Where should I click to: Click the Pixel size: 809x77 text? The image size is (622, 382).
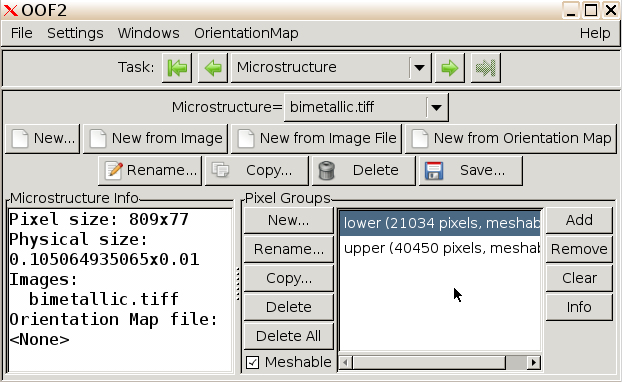click(99, 219)
